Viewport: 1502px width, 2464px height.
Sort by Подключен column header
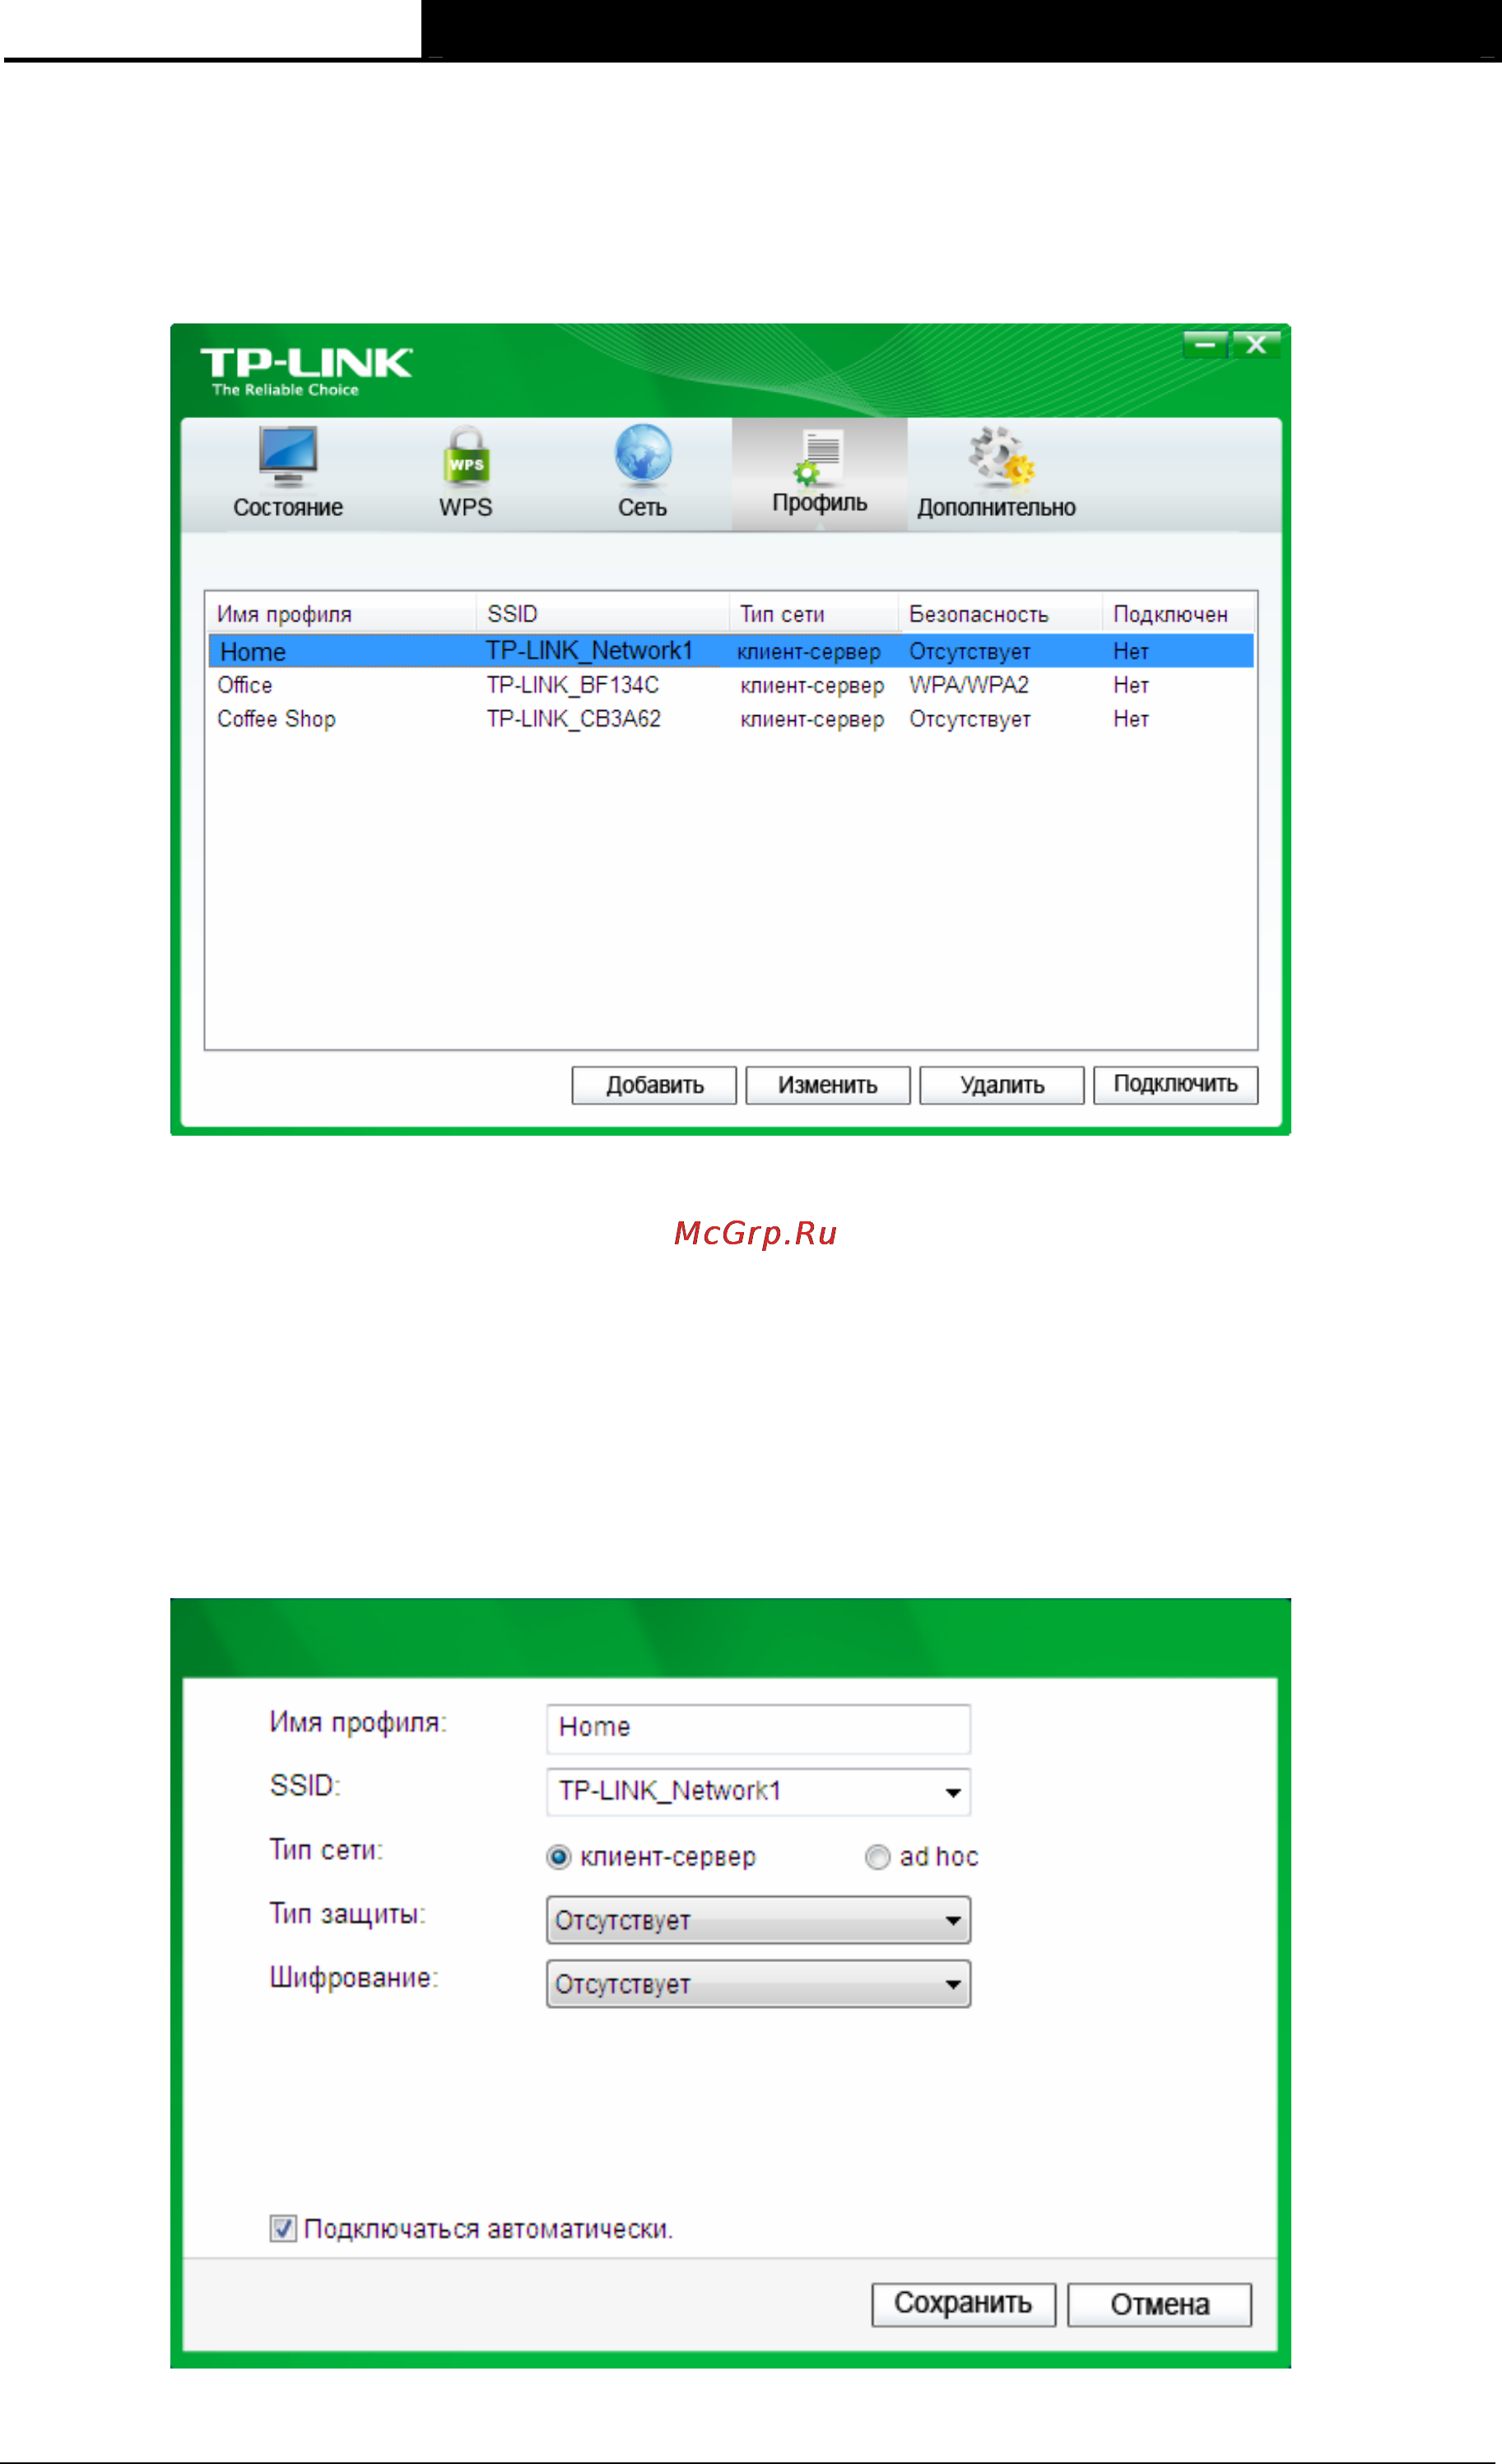pos(1179,614)
